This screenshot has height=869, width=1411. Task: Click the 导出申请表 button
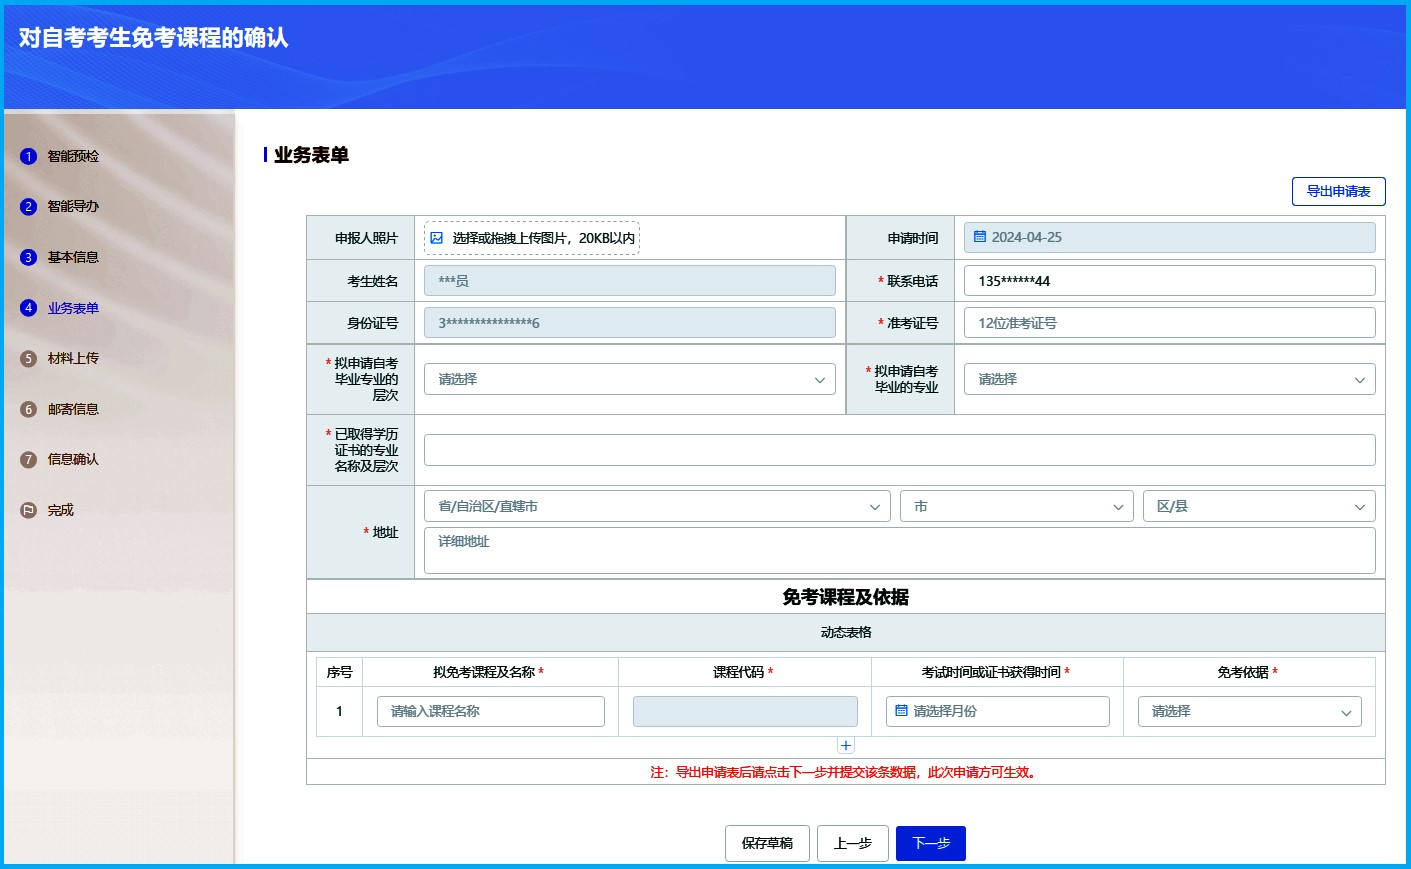[1338, 191]
